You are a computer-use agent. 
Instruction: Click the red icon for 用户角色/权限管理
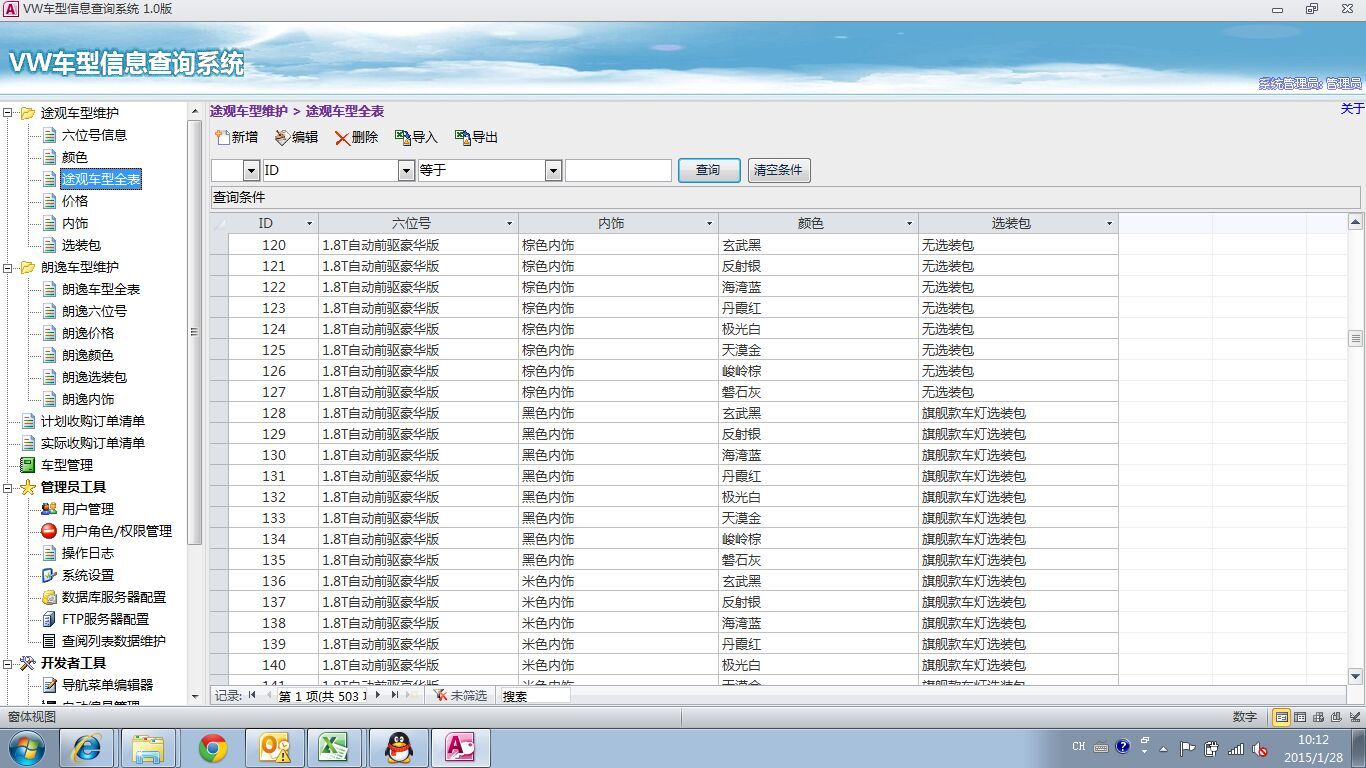click(x=49, y=531)
